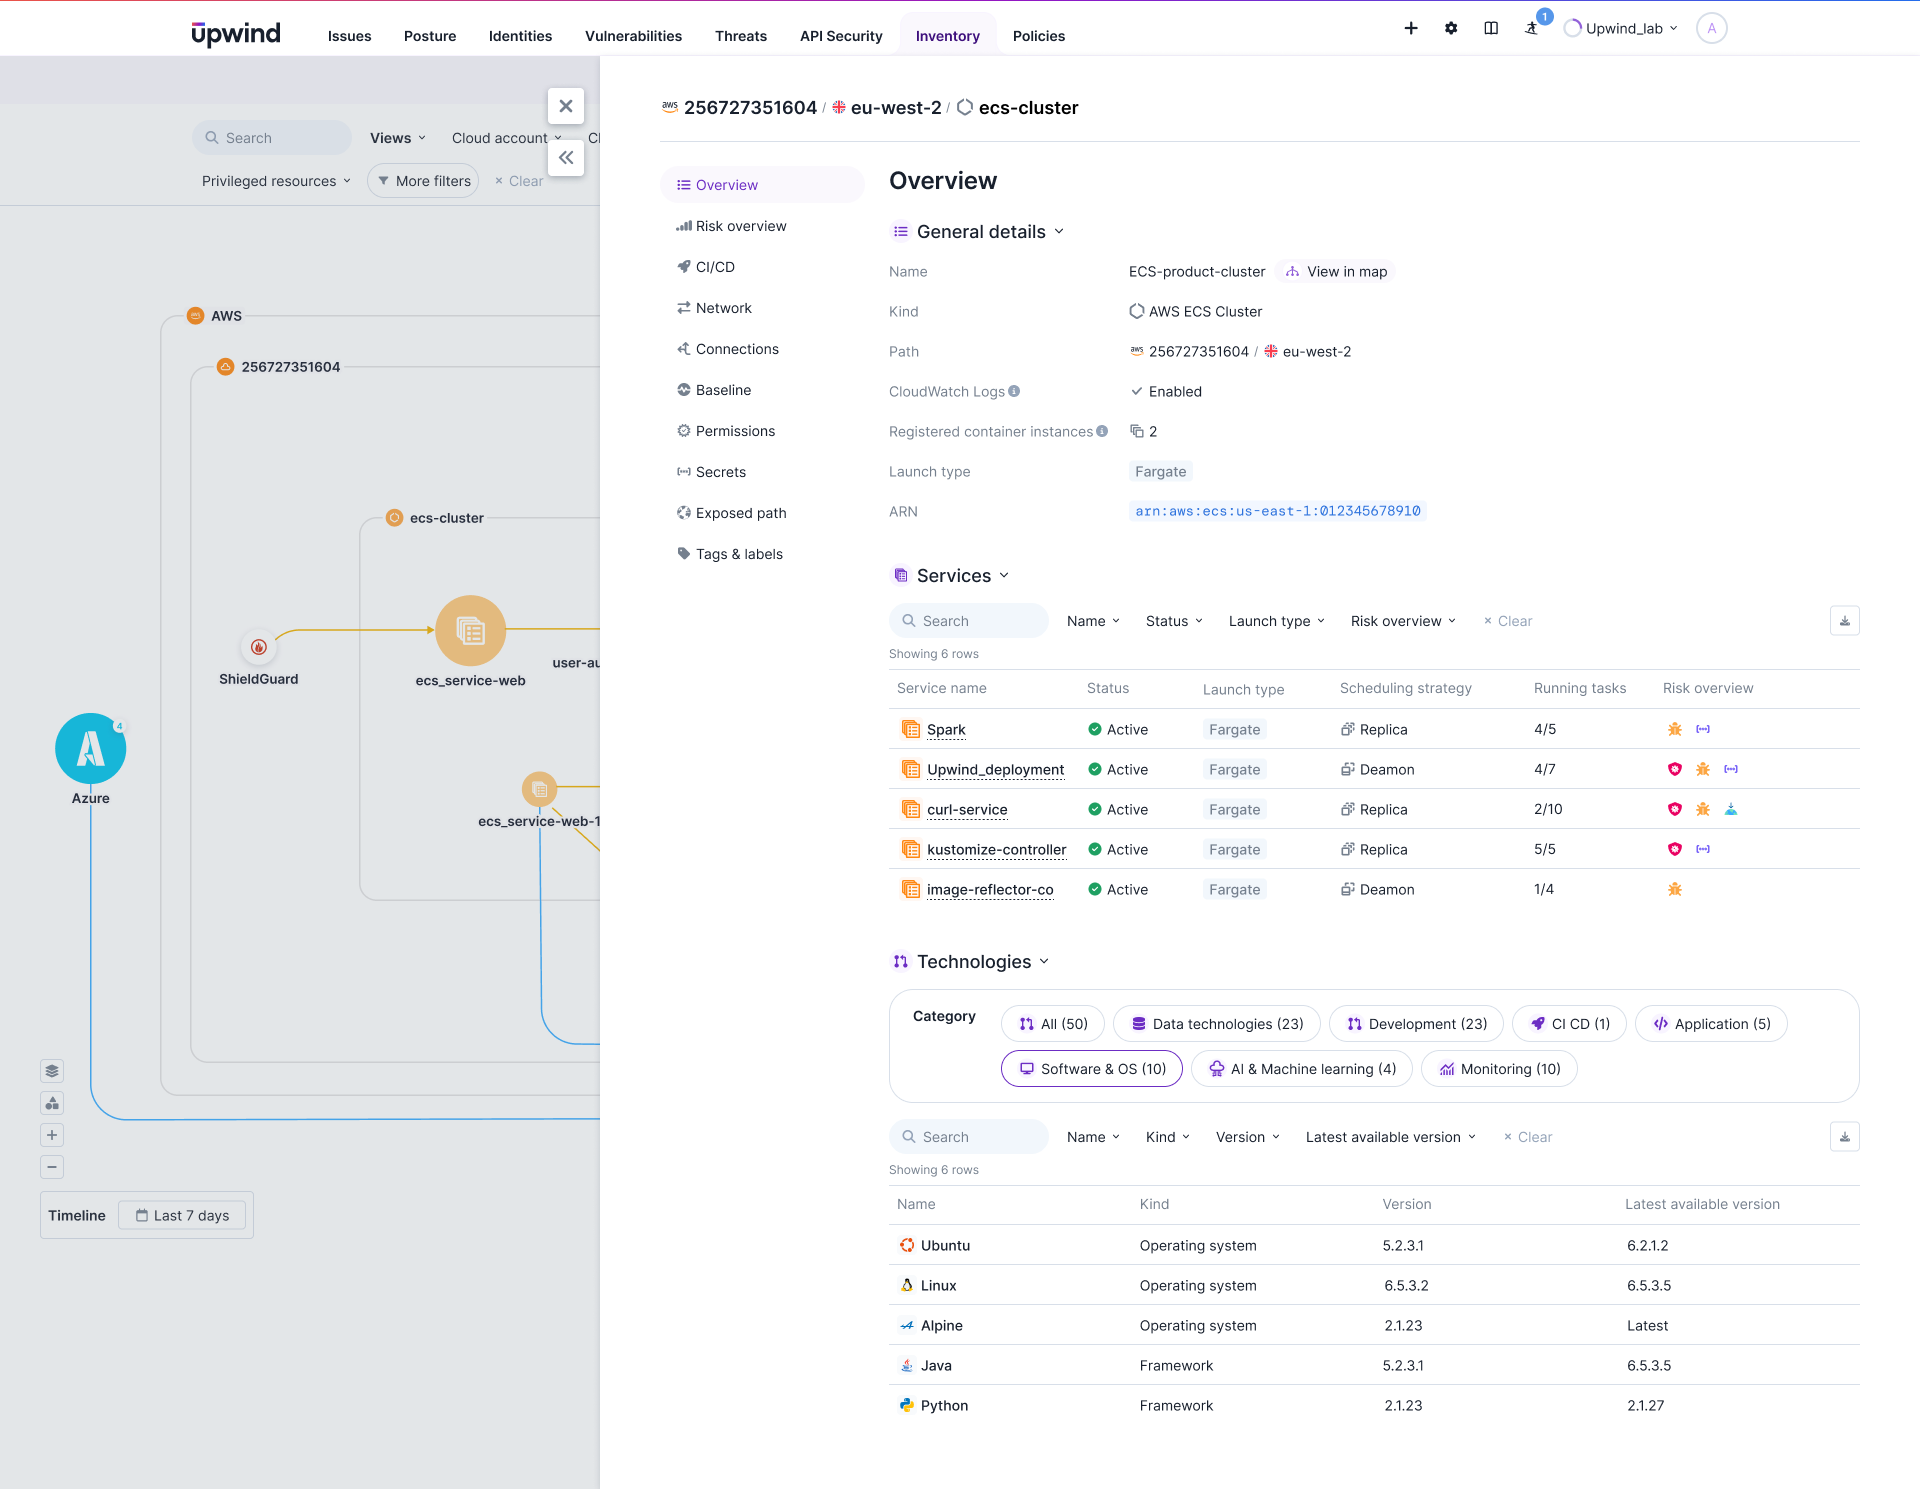Select Monitoring category filter chip
1920x1489 pixels.
[1499, 1069]
